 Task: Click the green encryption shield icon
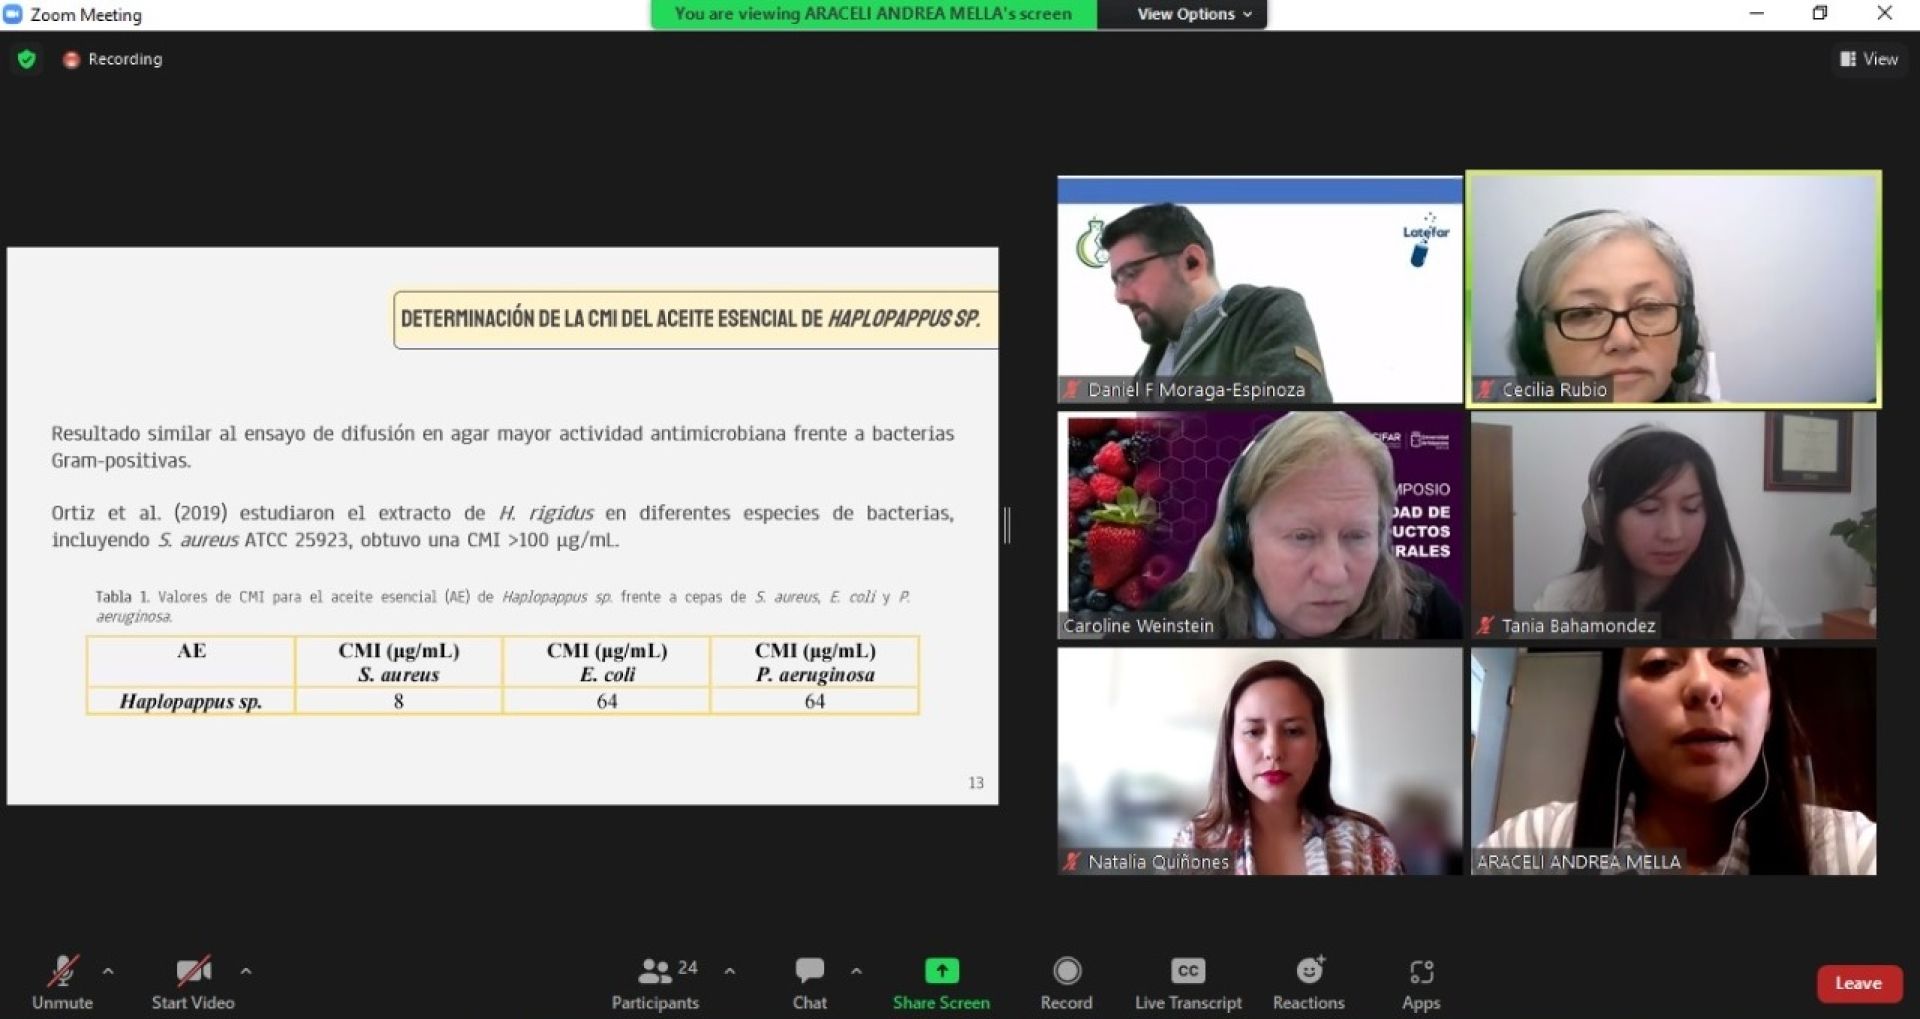tap(27, 59)
